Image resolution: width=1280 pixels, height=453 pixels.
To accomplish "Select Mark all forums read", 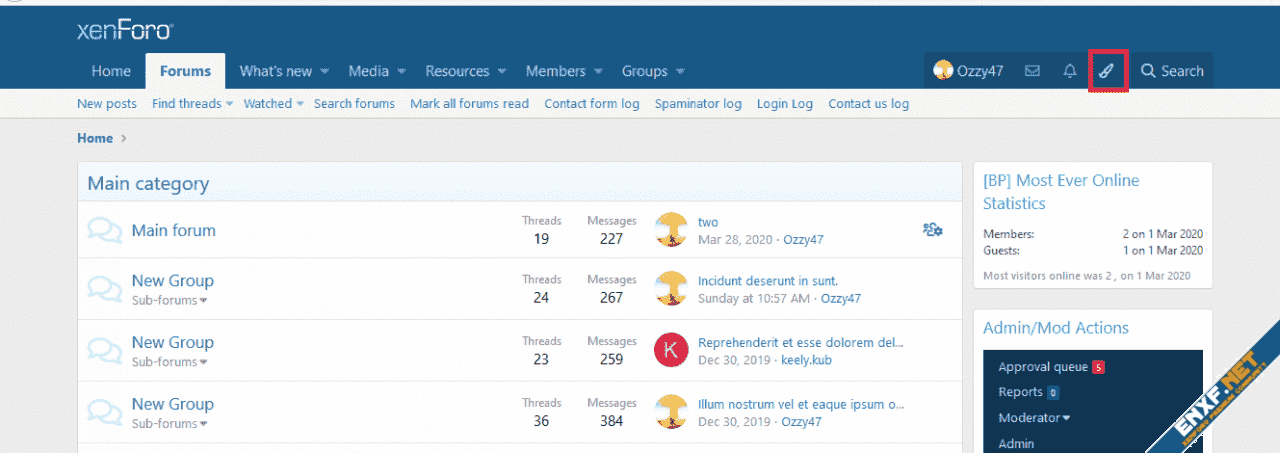I will pos(469,104).
